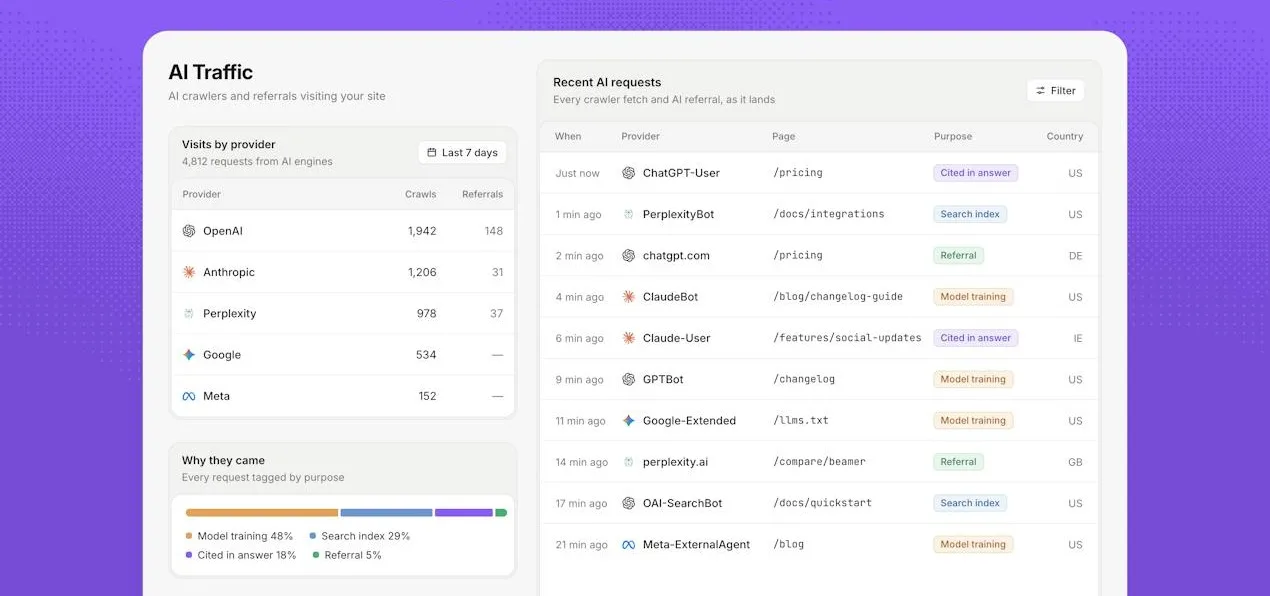
Task: Sort by the Purpose column header
Action: coord(953,136)
